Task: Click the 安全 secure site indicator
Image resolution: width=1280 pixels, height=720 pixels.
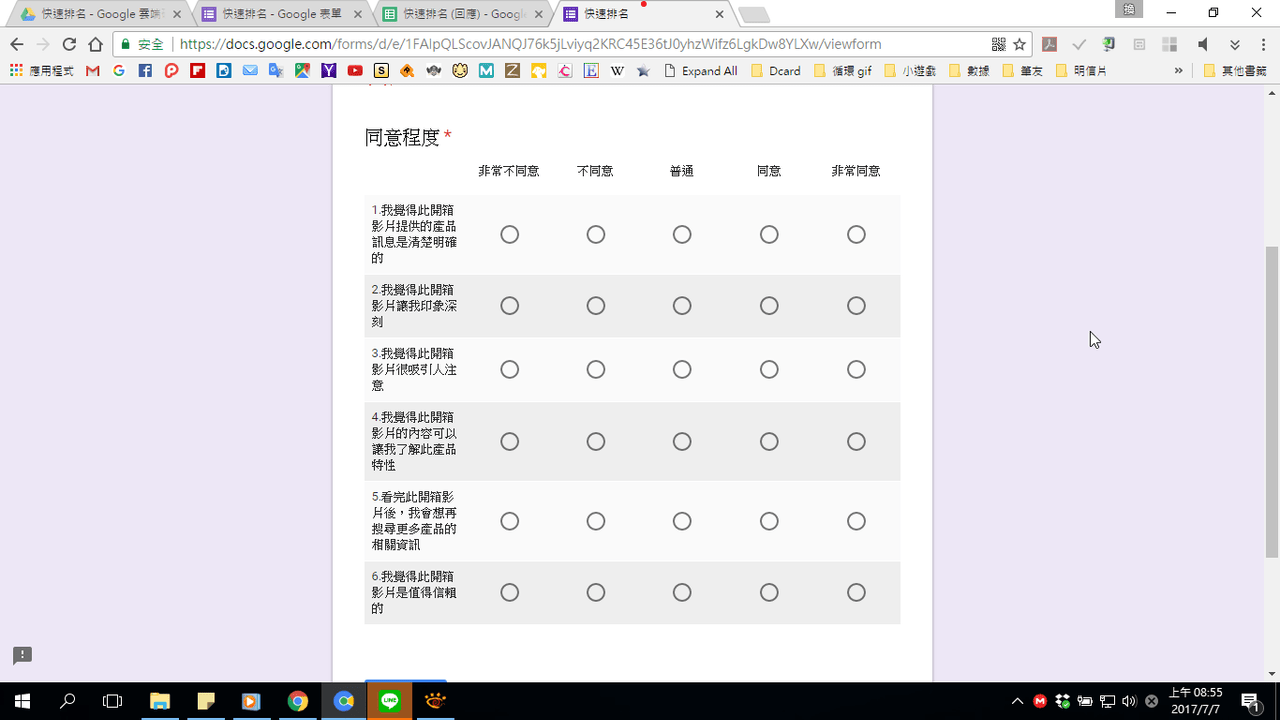Action: tap(142, 44)
